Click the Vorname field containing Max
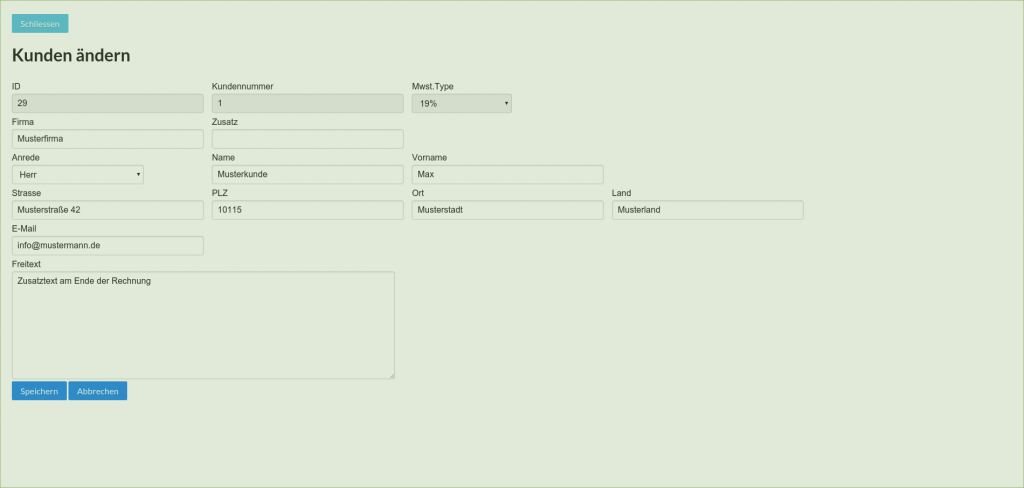 (x=507, y=174)
